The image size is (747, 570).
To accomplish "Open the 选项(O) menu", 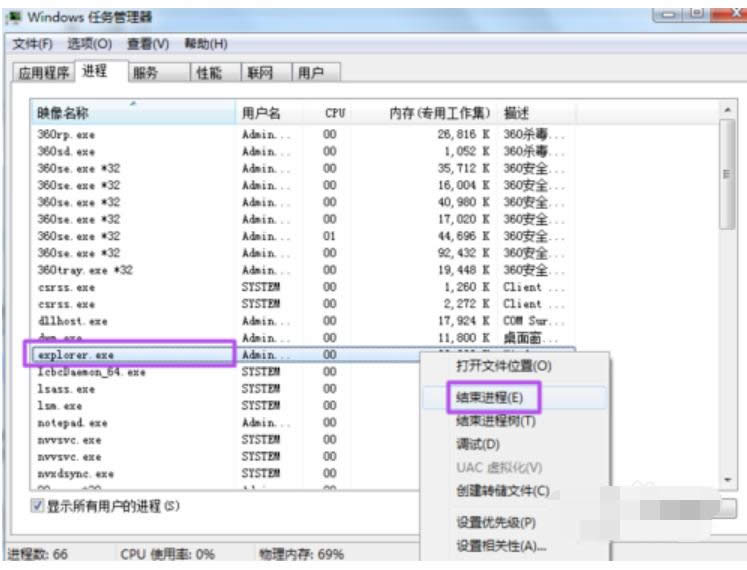I will pos(89,44).
